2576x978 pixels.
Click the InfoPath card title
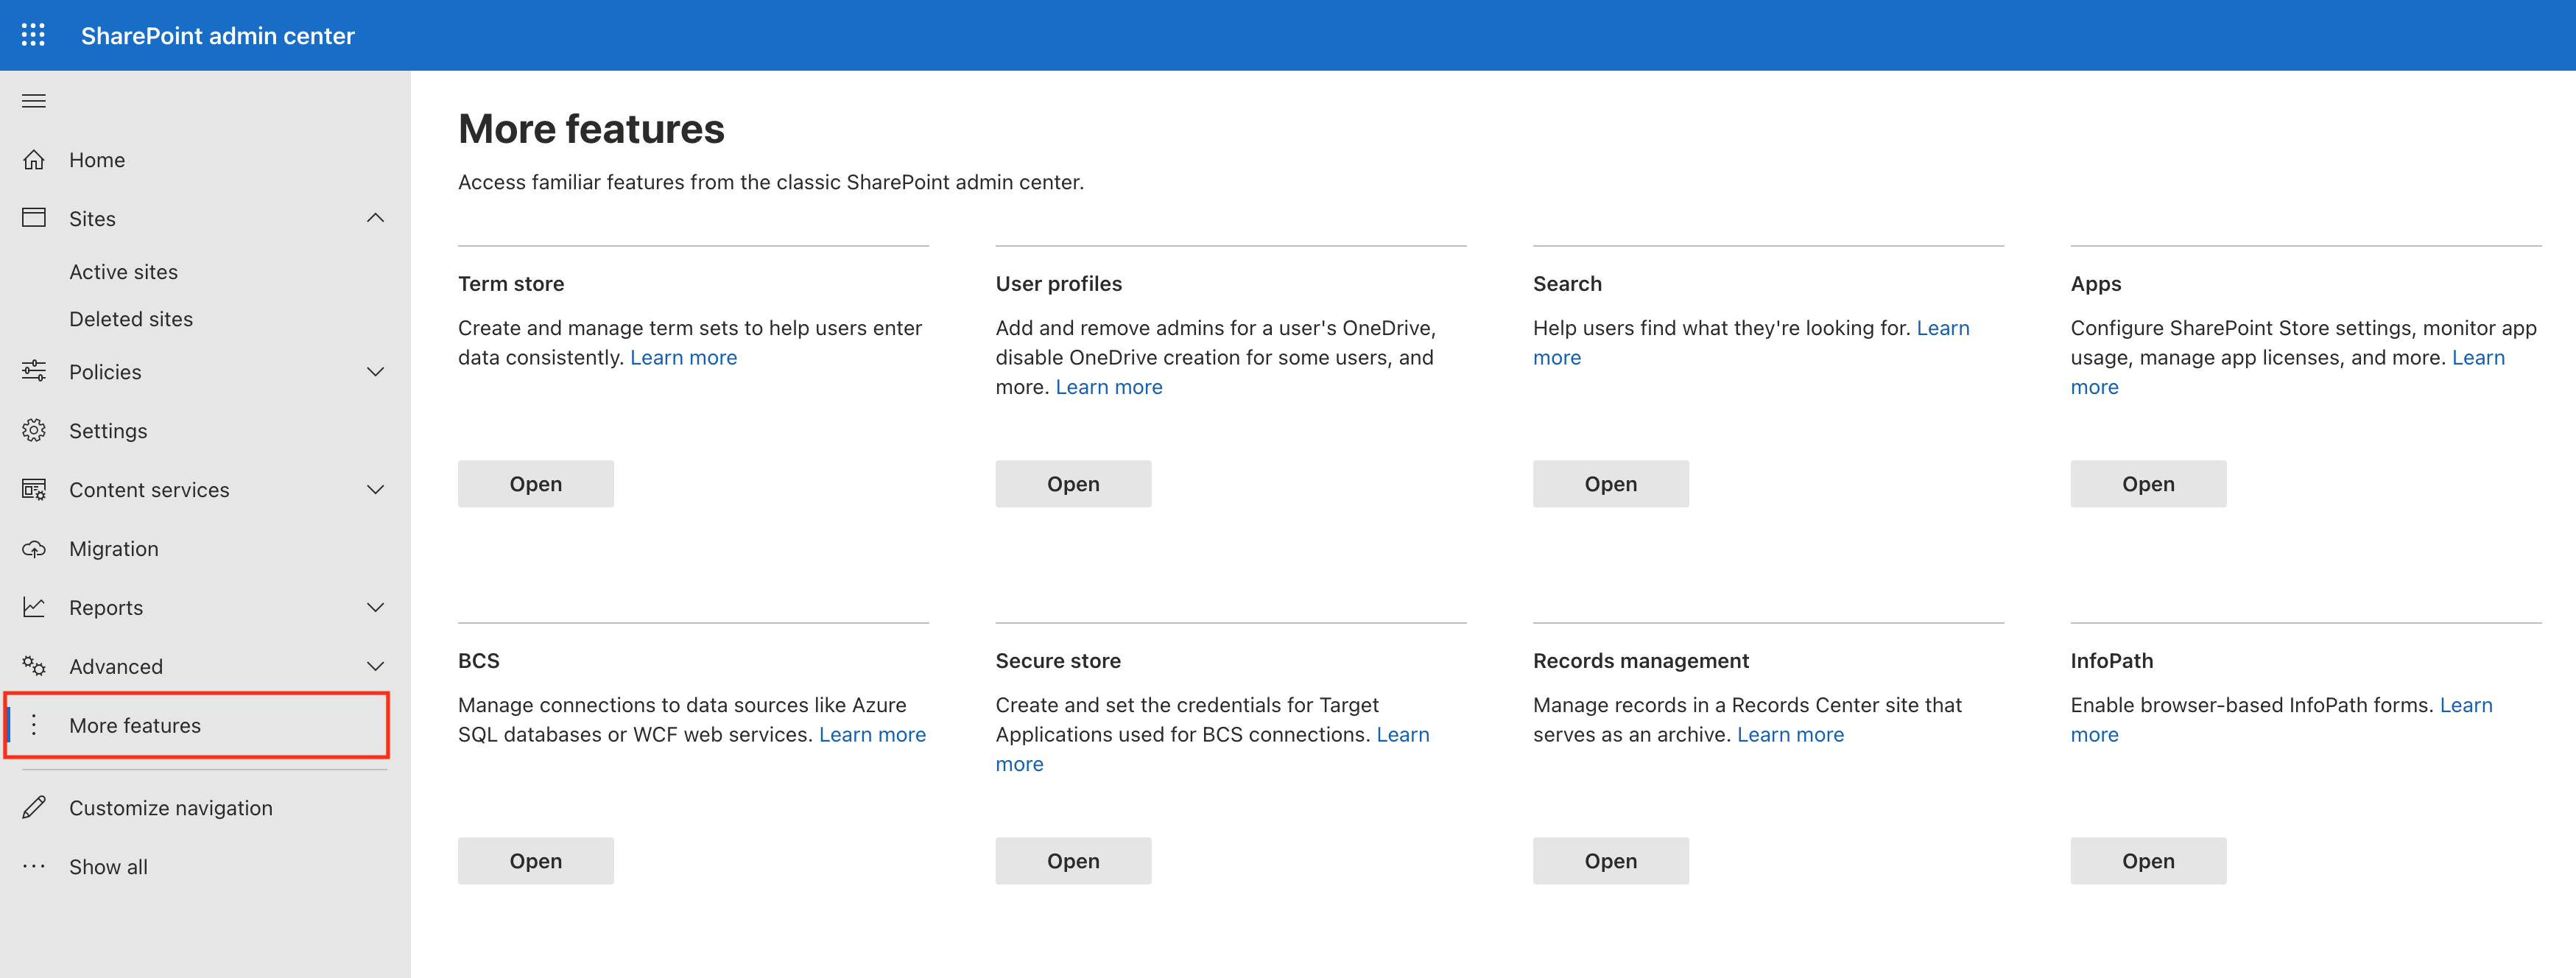(2111, 661)
